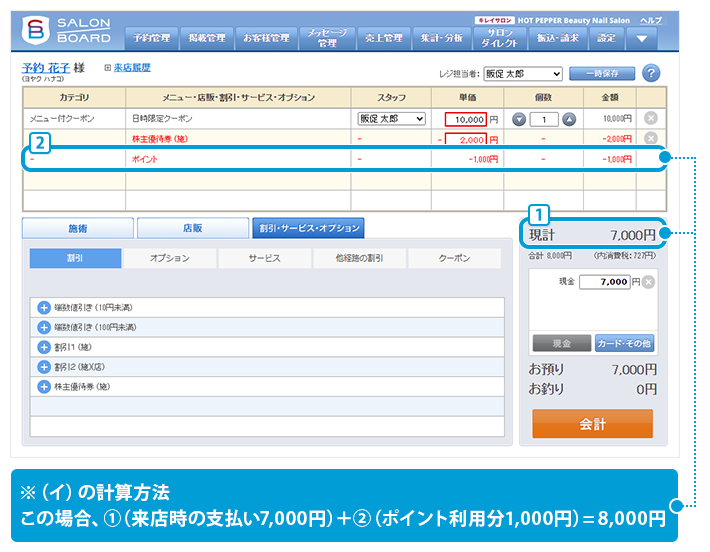Select the クーポン sub-tab
This screenshot has height=552, width=710.
click(x=453, y=258)
